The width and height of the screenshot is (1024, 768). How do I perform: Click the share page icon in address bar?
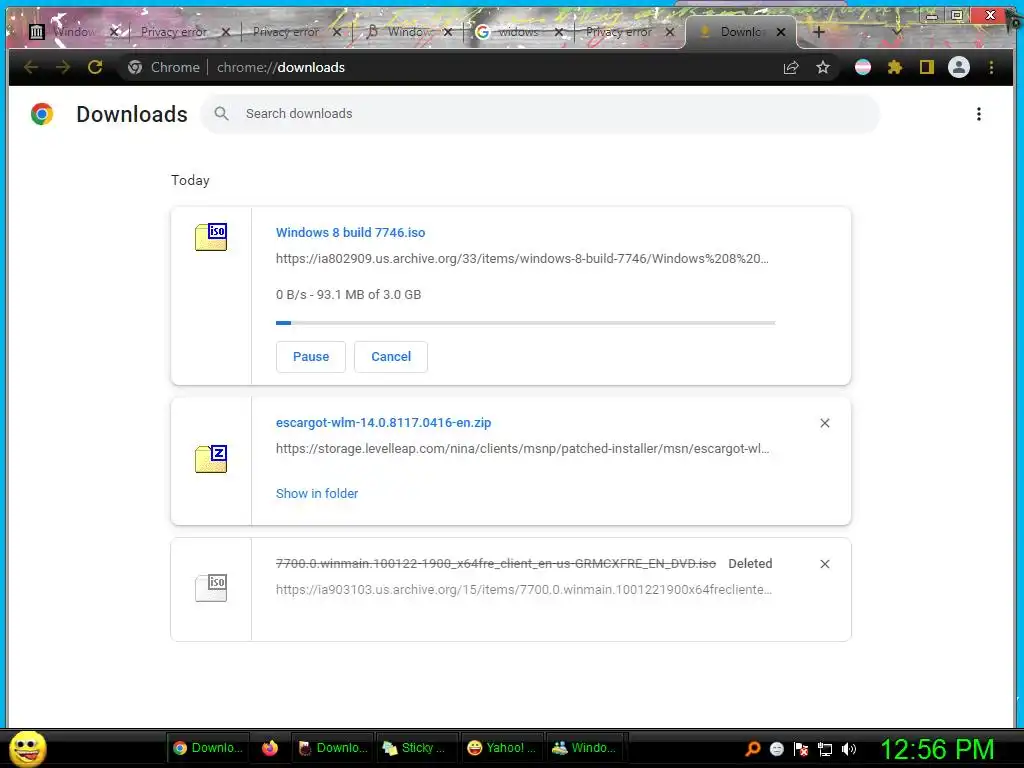click(791, 67)
